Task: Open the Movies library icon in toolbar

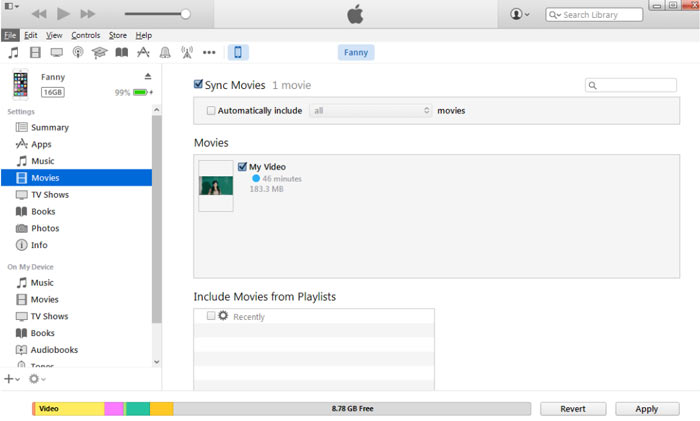Action: click(x=35, y=53)
